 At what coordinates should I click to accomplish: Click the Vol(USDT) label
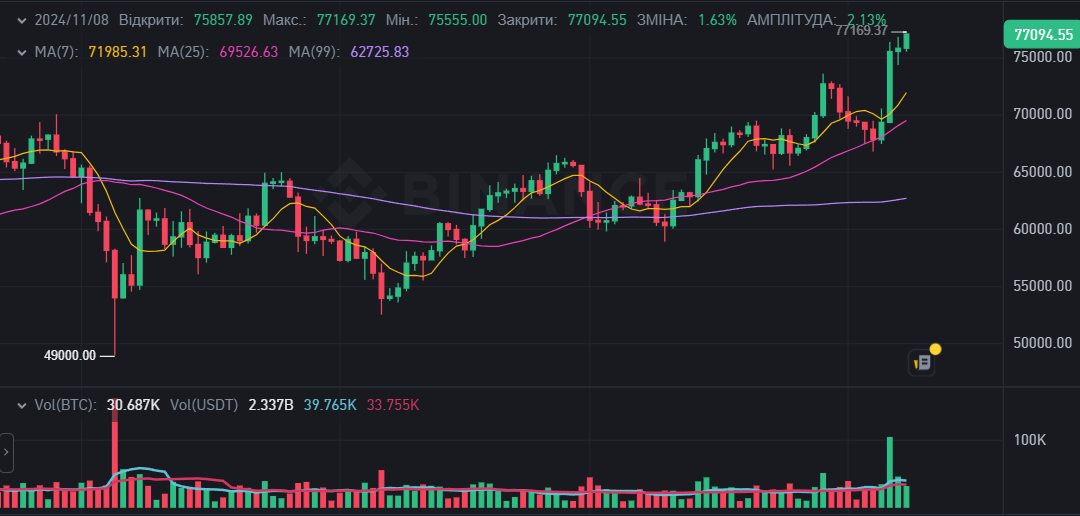[x=203, y=405]
